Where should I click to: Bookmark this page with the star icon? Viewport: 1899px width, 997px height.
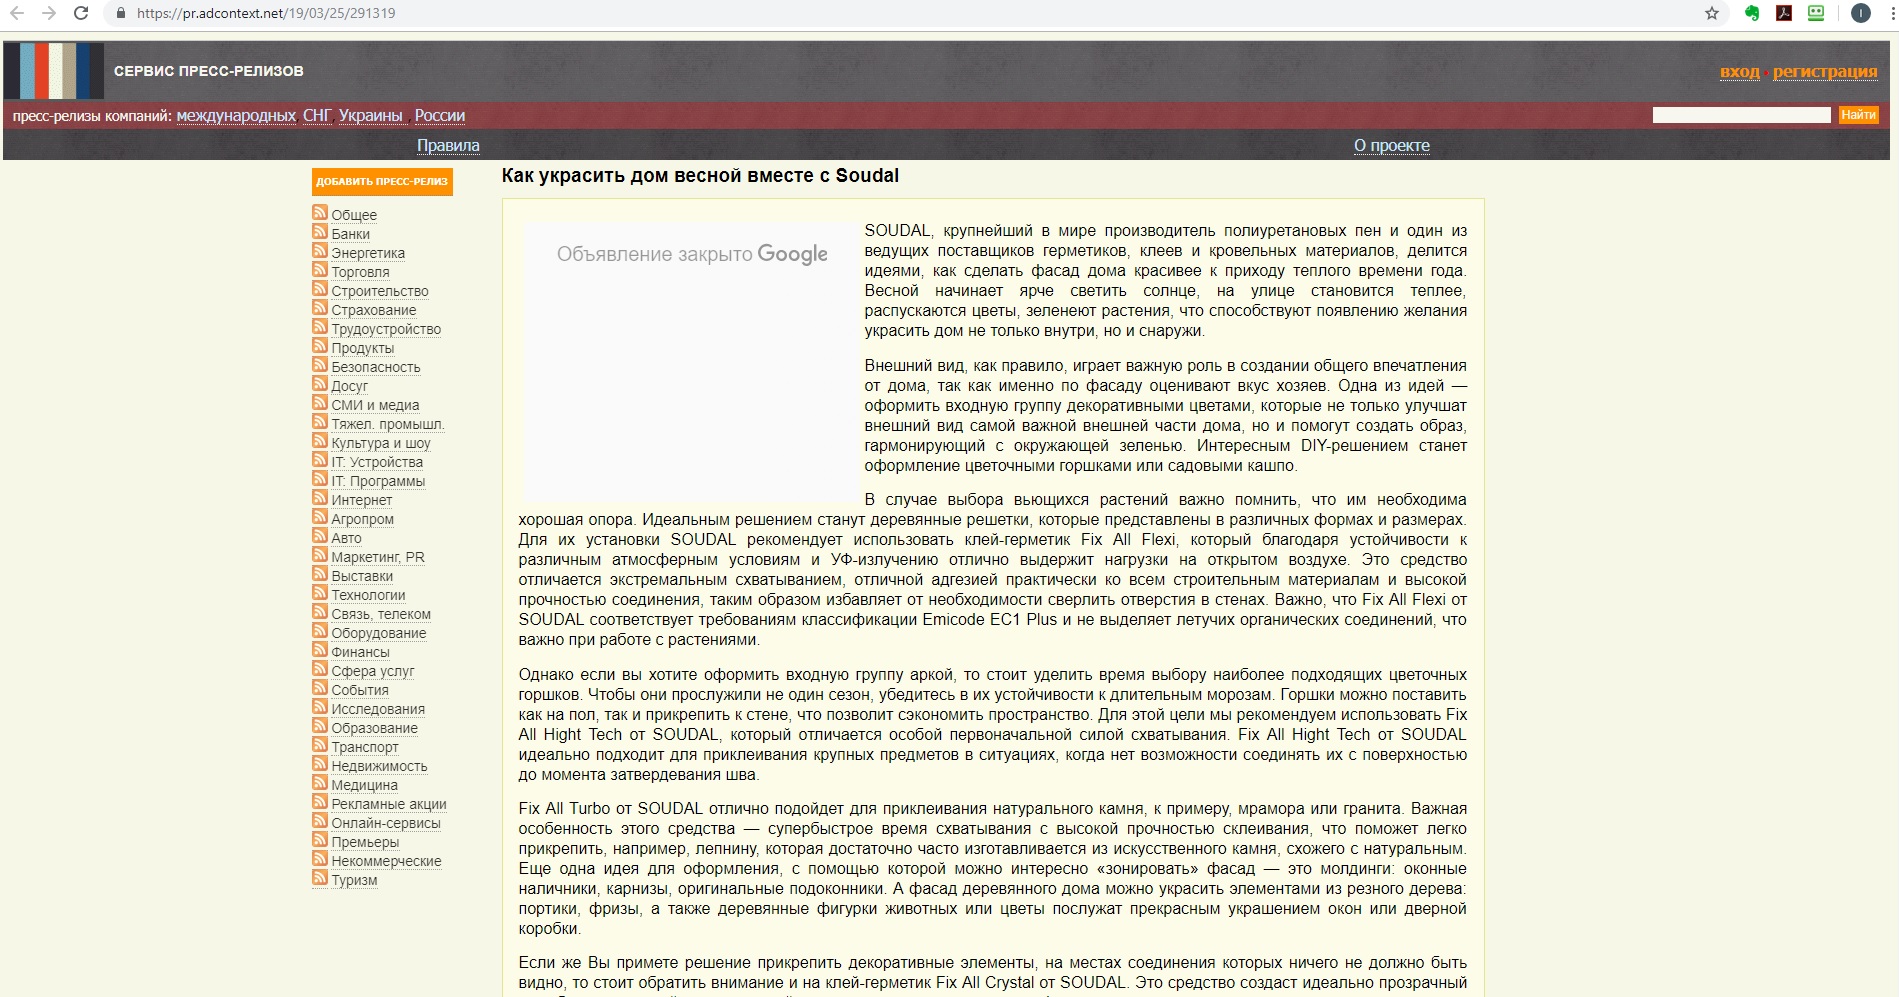coord(1712,13)
